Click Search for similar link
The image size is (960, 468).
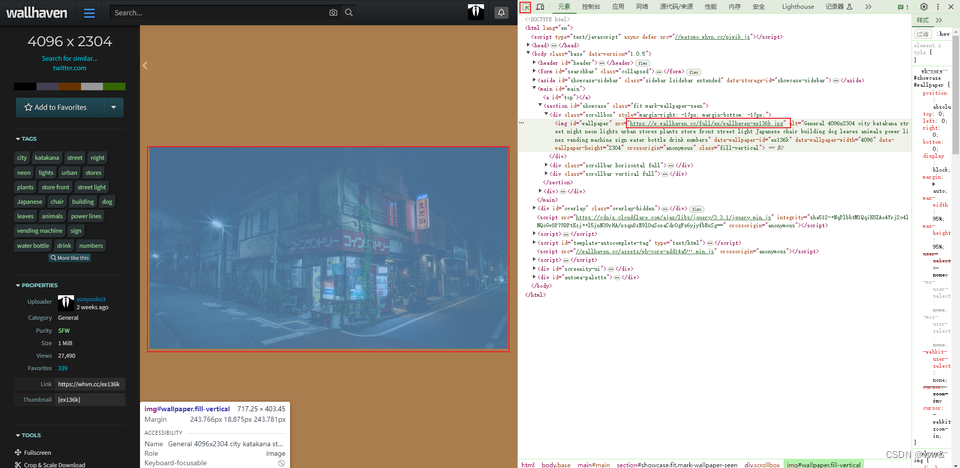tap(70, 58)
